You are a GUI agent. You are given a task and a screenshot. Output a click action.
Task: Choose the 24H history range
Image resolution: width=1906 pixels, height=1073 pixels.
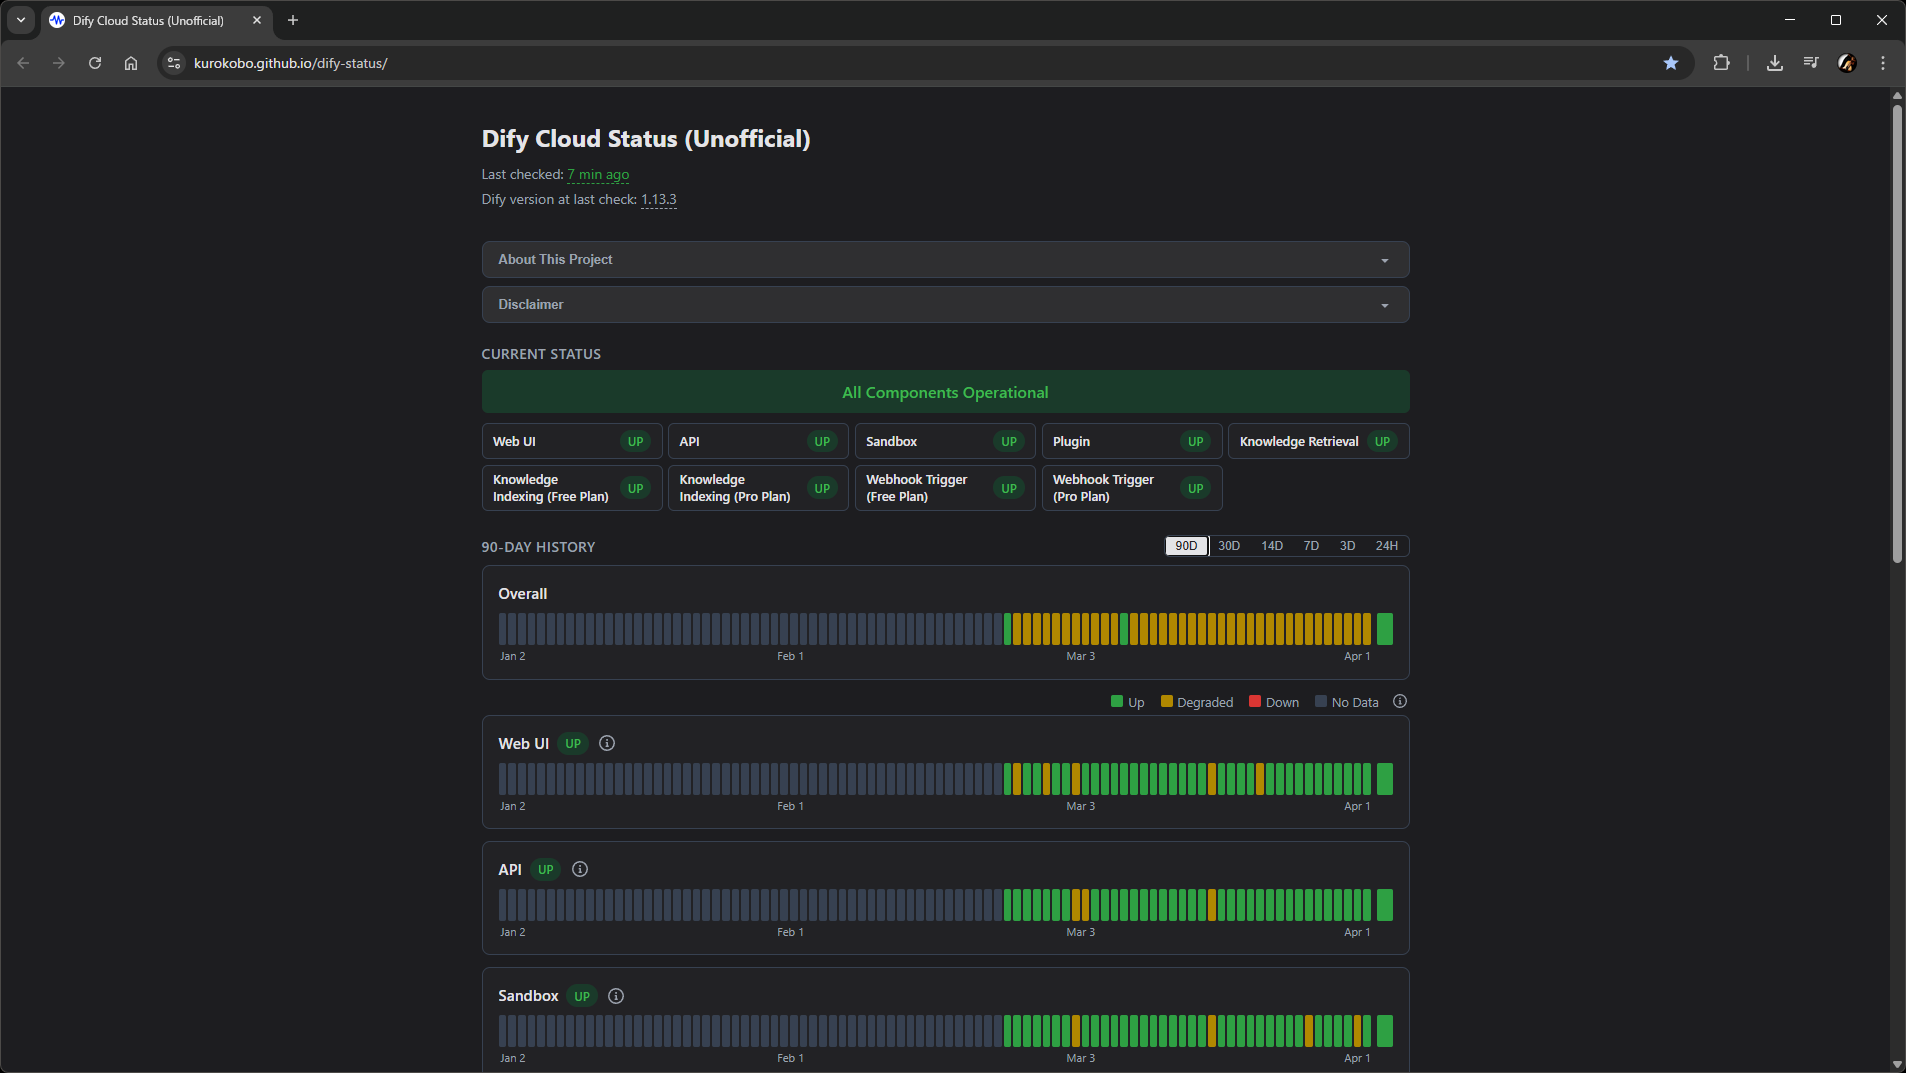[x=1386, y=546]
